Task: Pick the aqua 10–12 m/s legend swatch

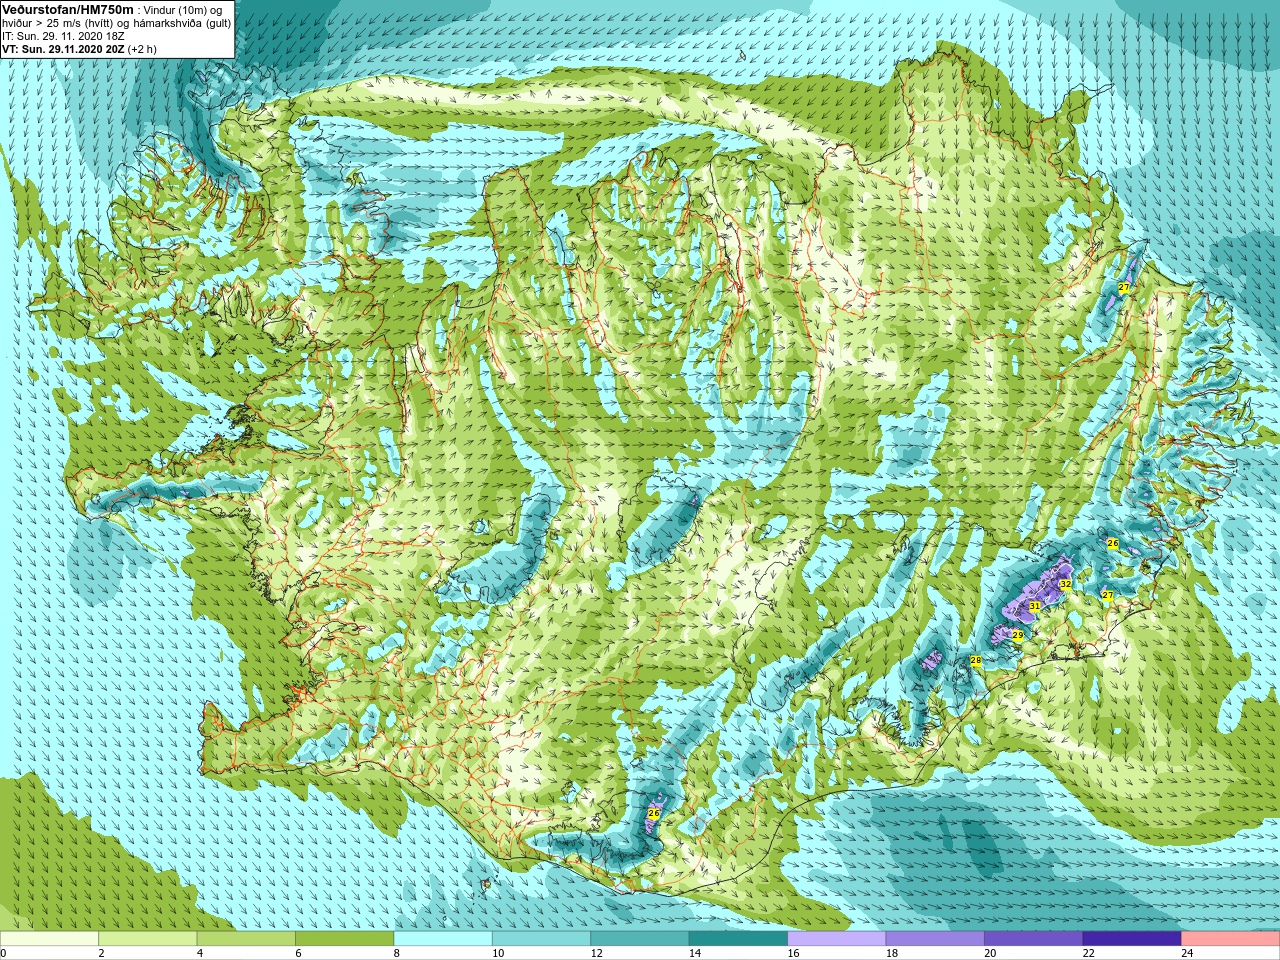Action: [542, 939]
